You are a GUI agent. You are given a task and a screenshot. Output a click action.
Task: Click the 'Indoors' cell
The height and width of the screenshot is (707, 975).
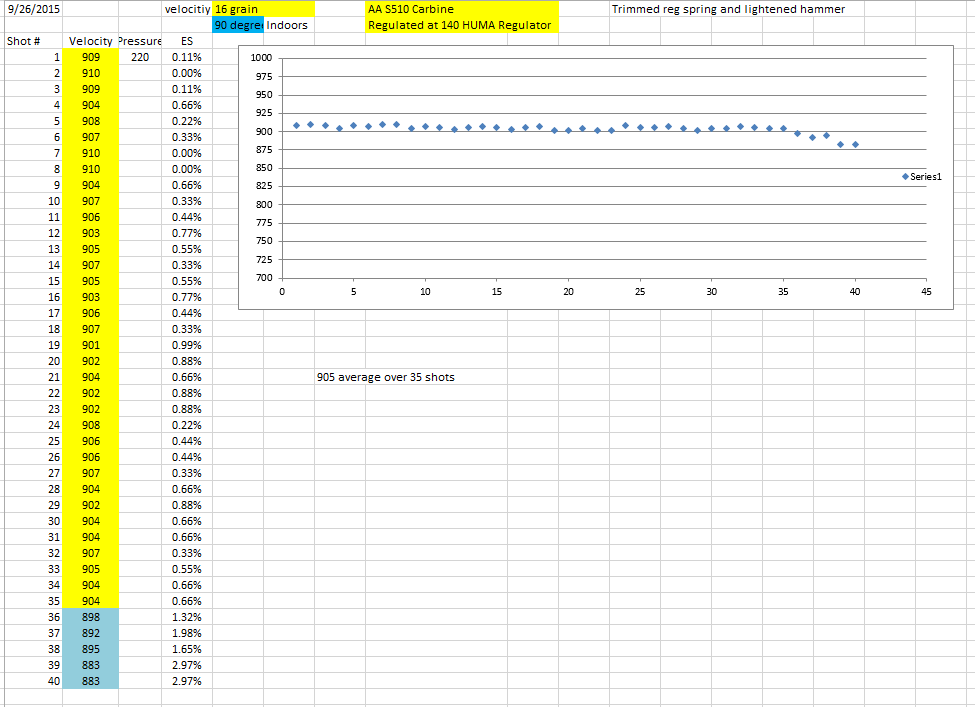coord(289,25)
